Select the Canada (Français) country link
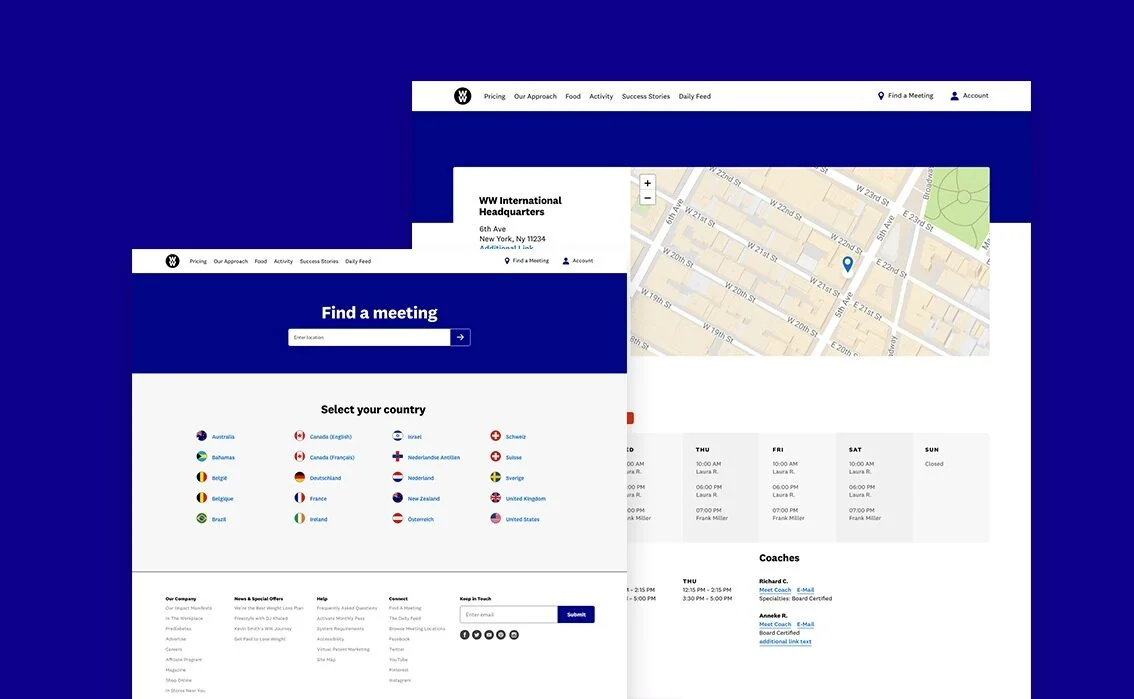 point(332,458)
